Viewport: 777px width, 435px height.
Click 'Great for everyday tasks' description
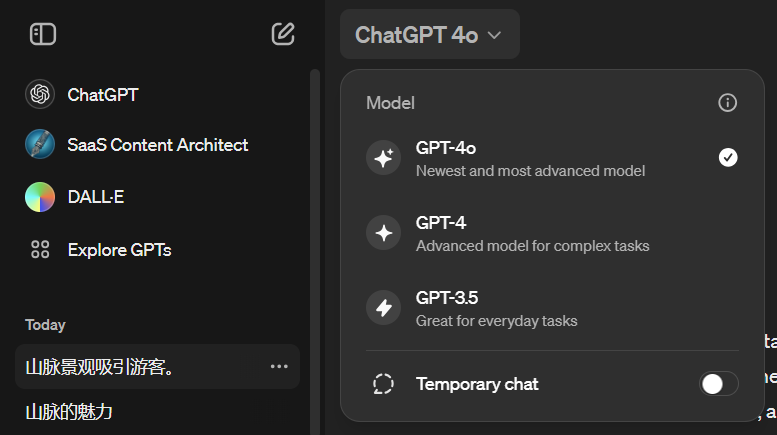pos(497,321)
